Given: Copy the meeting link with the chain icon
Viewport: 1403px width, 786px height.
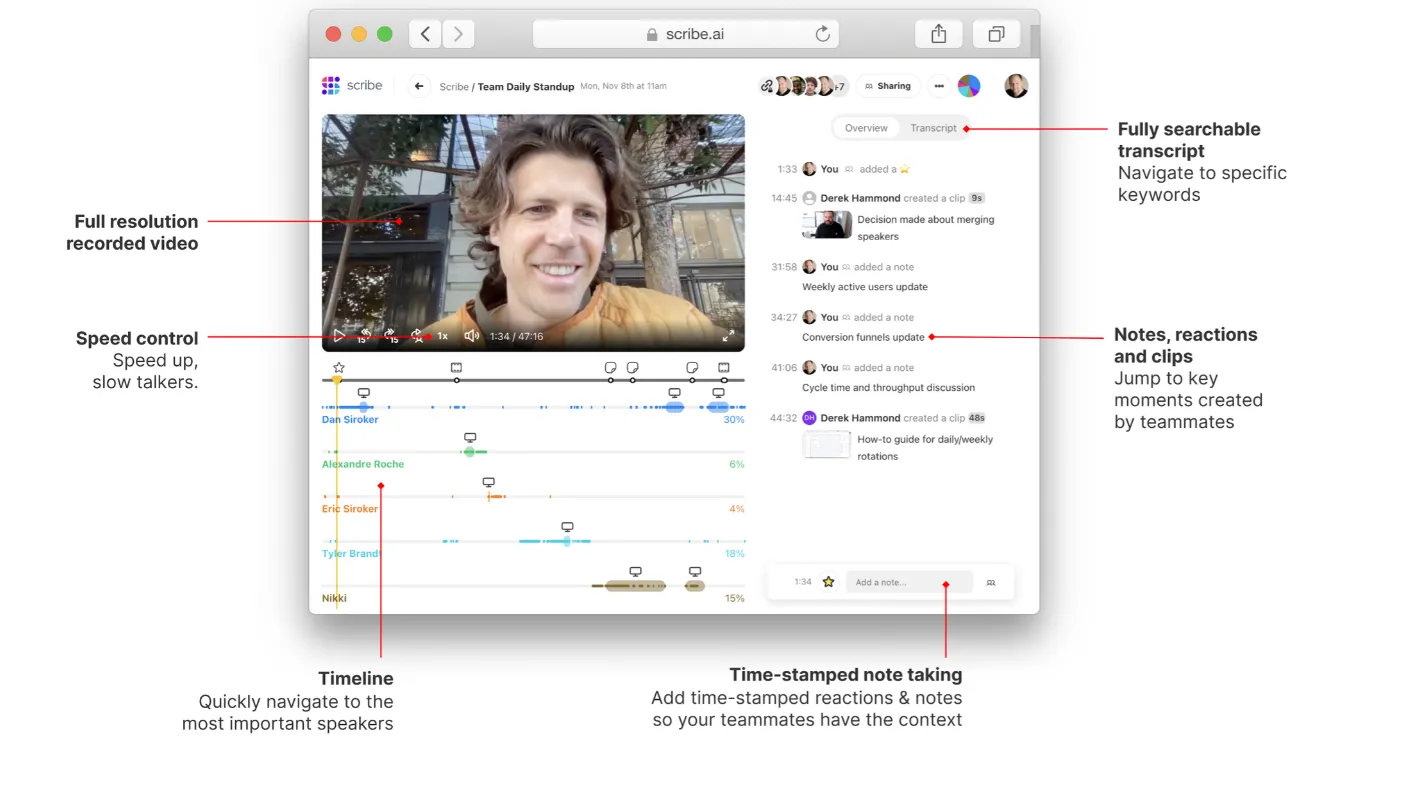Looking at the screenshot, I should [x=767, y=86].
